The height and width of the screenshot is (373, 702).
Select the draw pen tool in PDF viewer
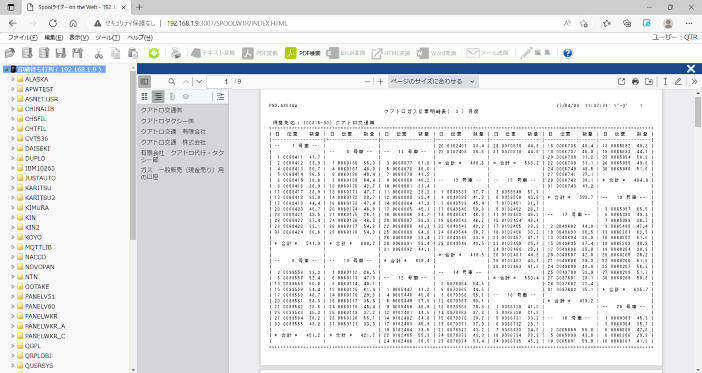[678, 81]
